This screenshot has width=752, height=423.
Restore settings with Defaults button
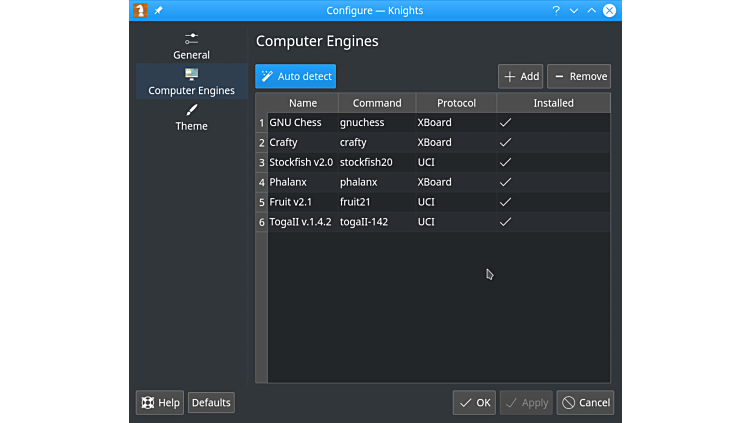211,402
